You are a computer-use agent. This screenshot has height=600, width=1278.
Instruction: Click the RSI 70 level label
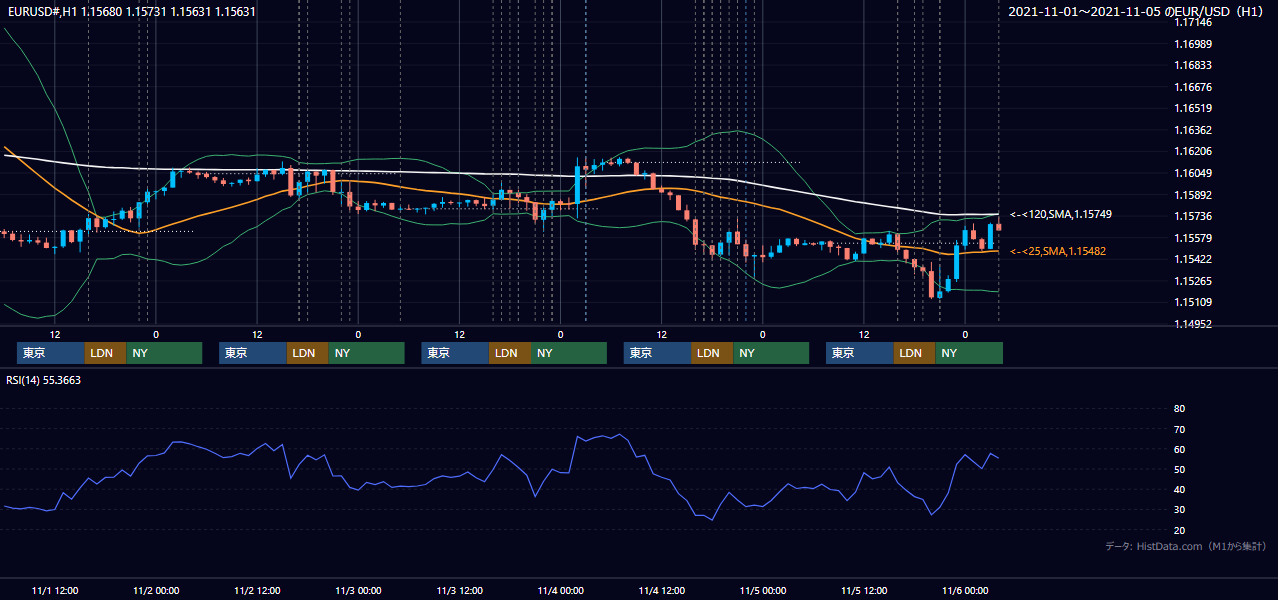tap(1179, 429)
